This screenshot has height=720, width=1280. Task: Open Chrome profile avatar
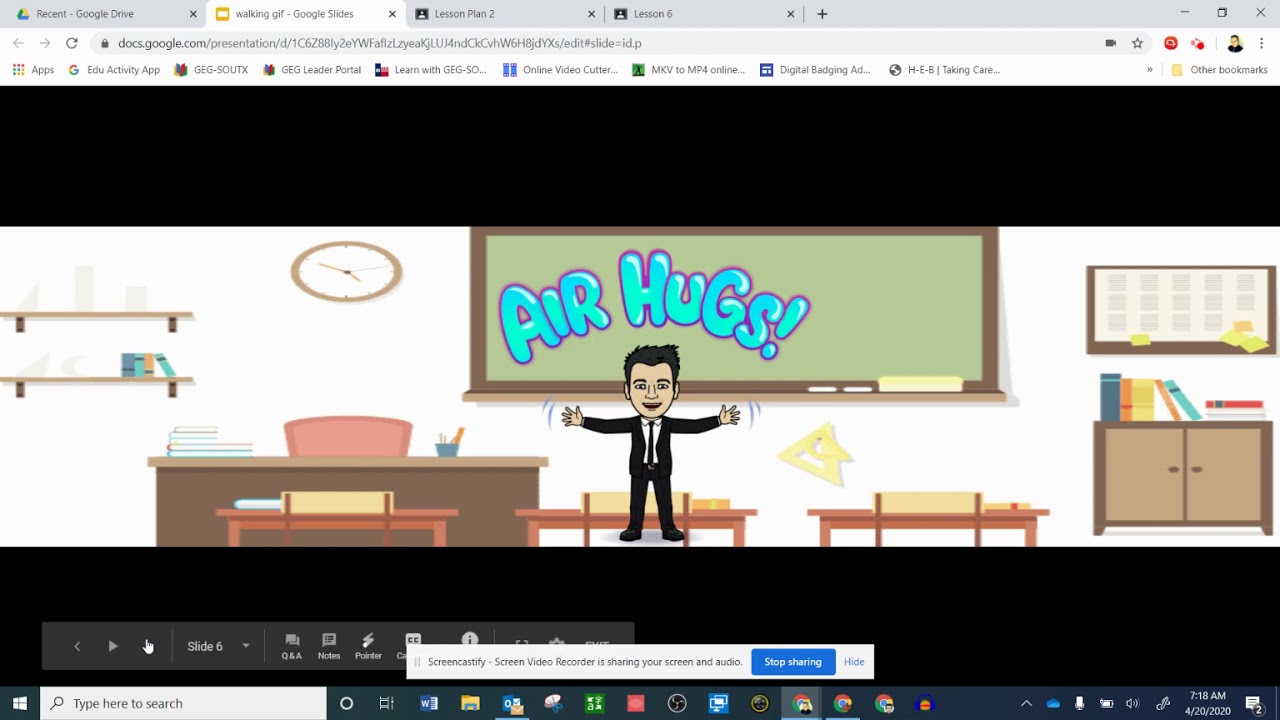[1235, 43]
